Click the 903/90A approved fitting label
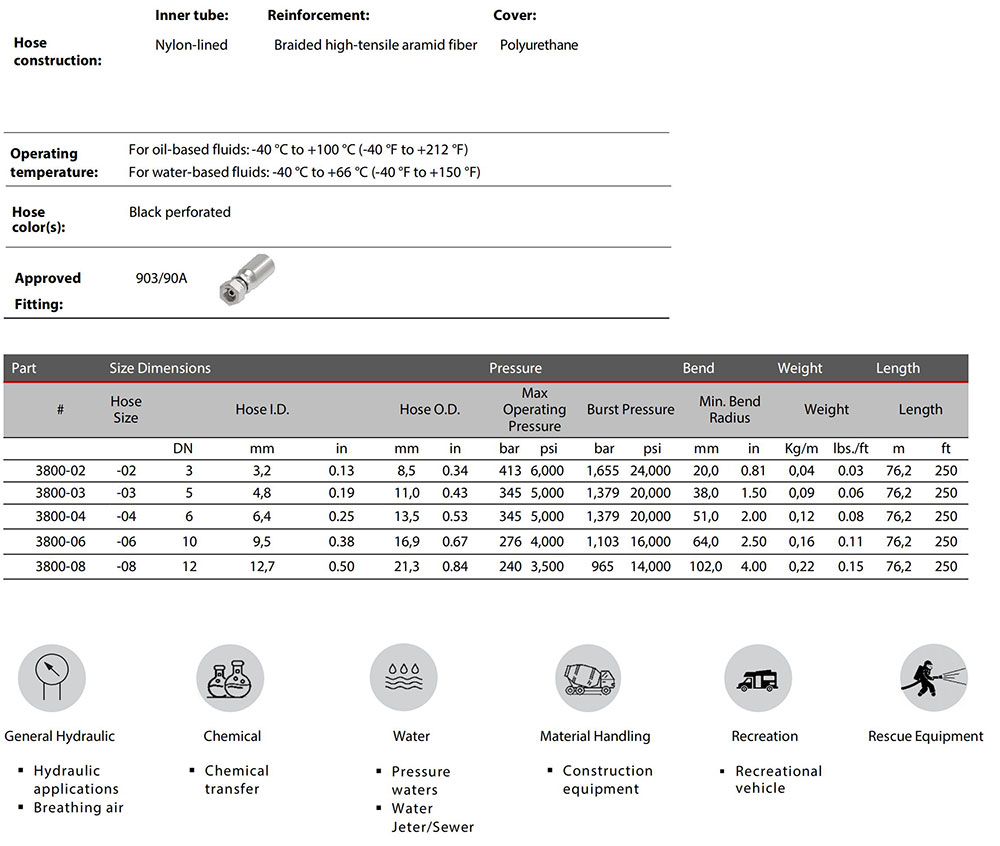The height and width of the screenshot is (846, 1000). point(161,278)
